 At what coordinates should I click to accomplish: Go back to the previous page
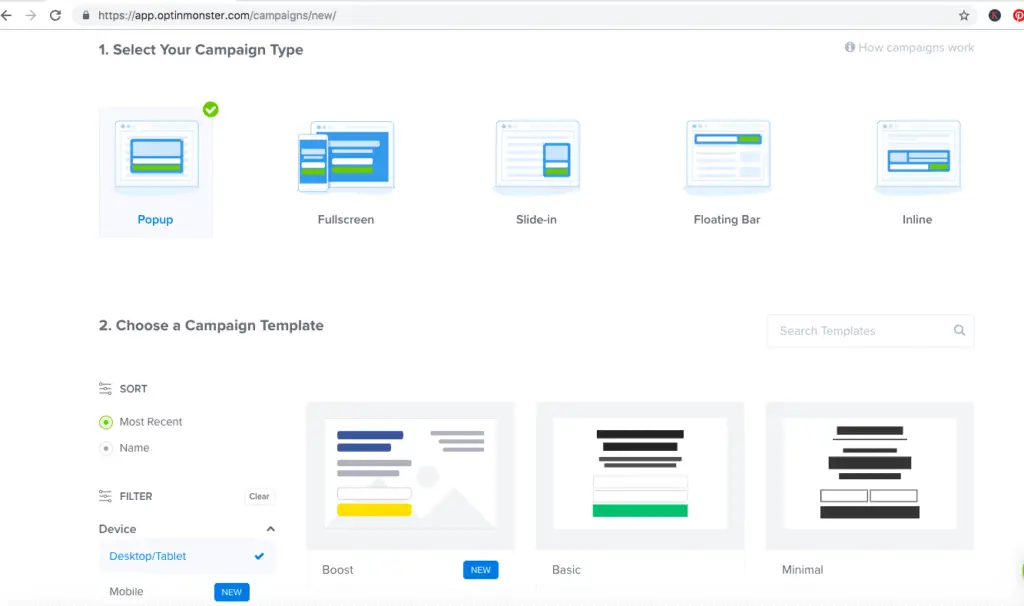click(7, 15)
